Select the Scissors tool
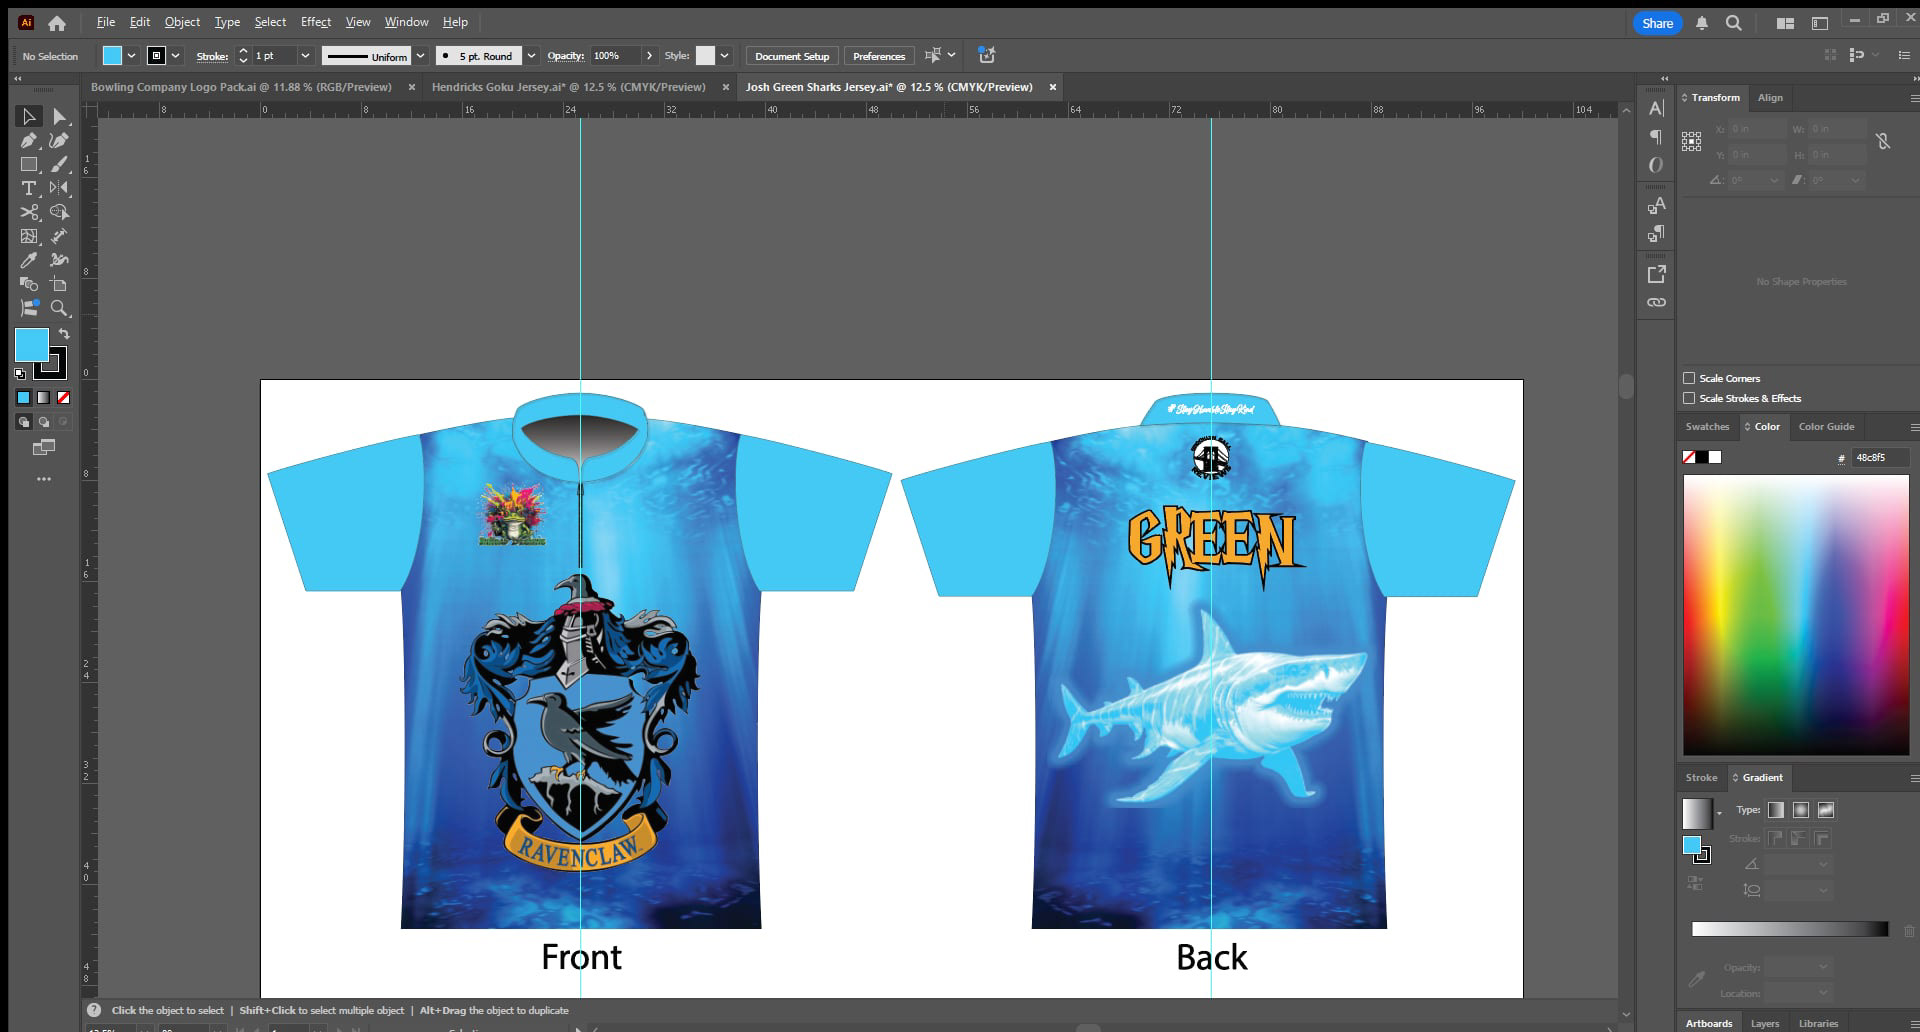1920x1032 pixels. tap(29, 212)
